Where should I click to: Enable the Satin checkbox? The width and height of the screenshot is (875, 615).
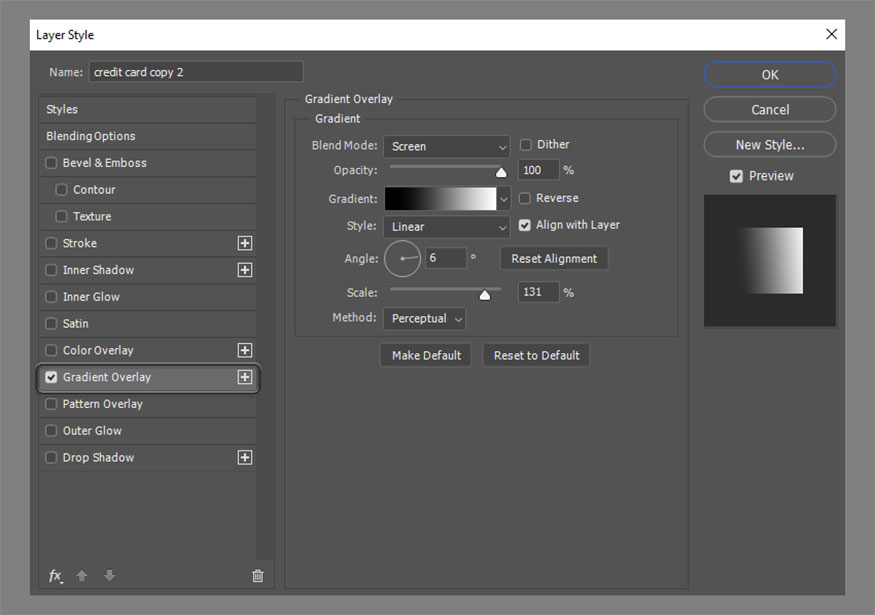pyautogui.click(x=51, y=324)
